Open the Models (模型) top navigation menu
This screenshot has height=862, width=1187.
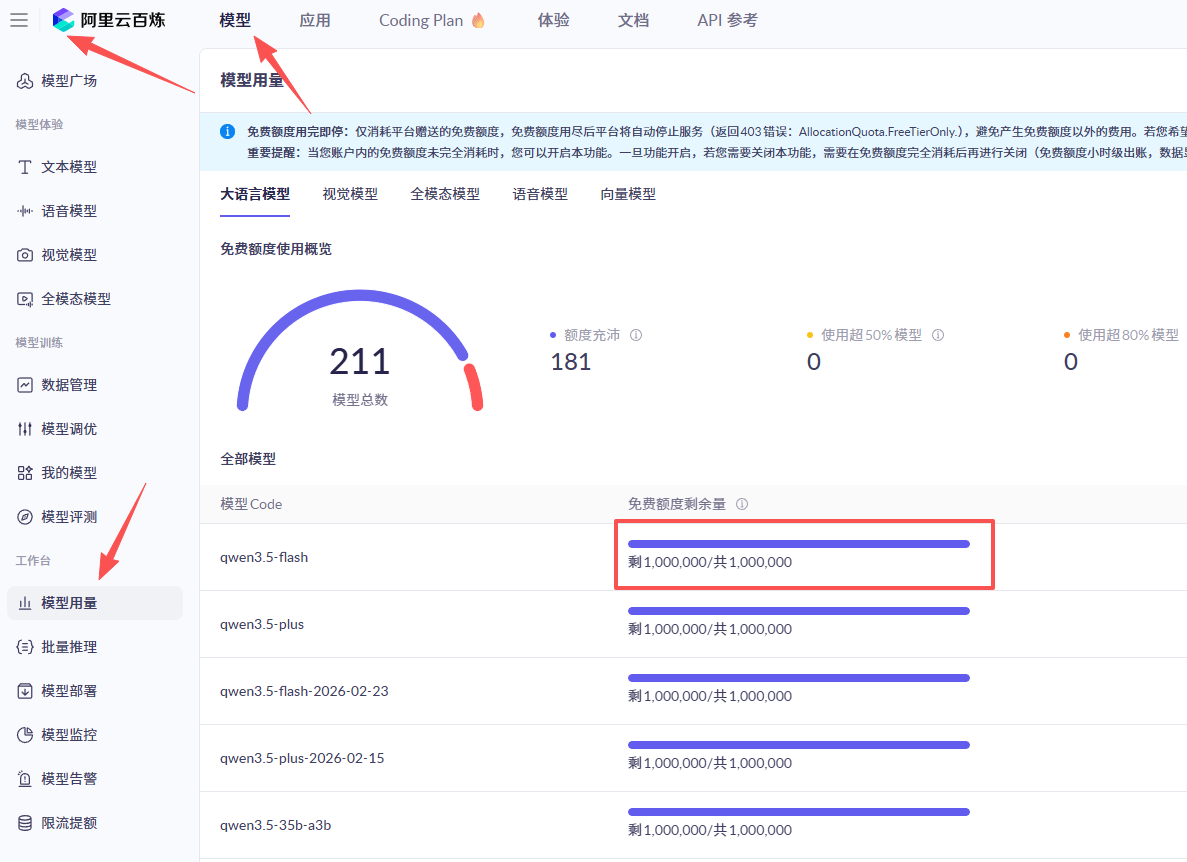tap(235, 20)
